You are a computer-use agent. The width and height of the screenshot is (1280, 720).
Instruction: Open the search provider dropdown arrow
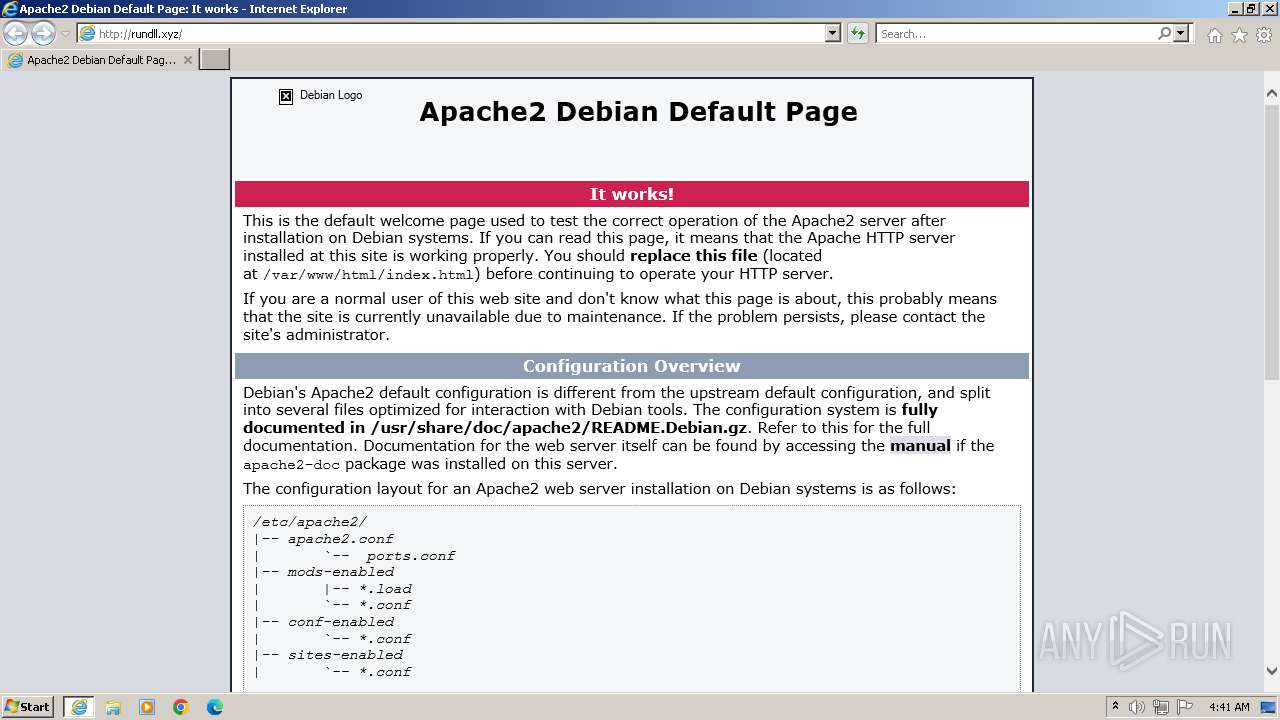click(x=1181, y=34)
